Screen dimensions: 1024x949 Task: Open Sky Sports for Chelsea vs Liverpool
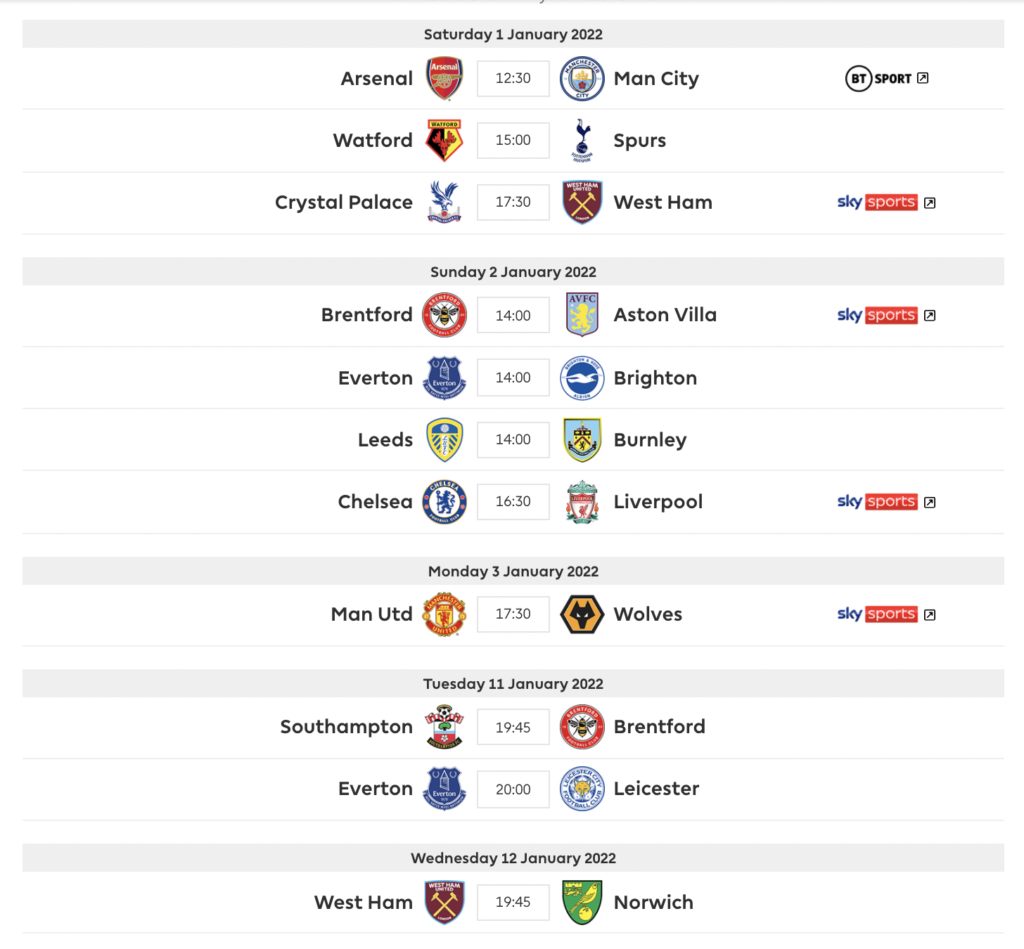(x=877, y=501)
